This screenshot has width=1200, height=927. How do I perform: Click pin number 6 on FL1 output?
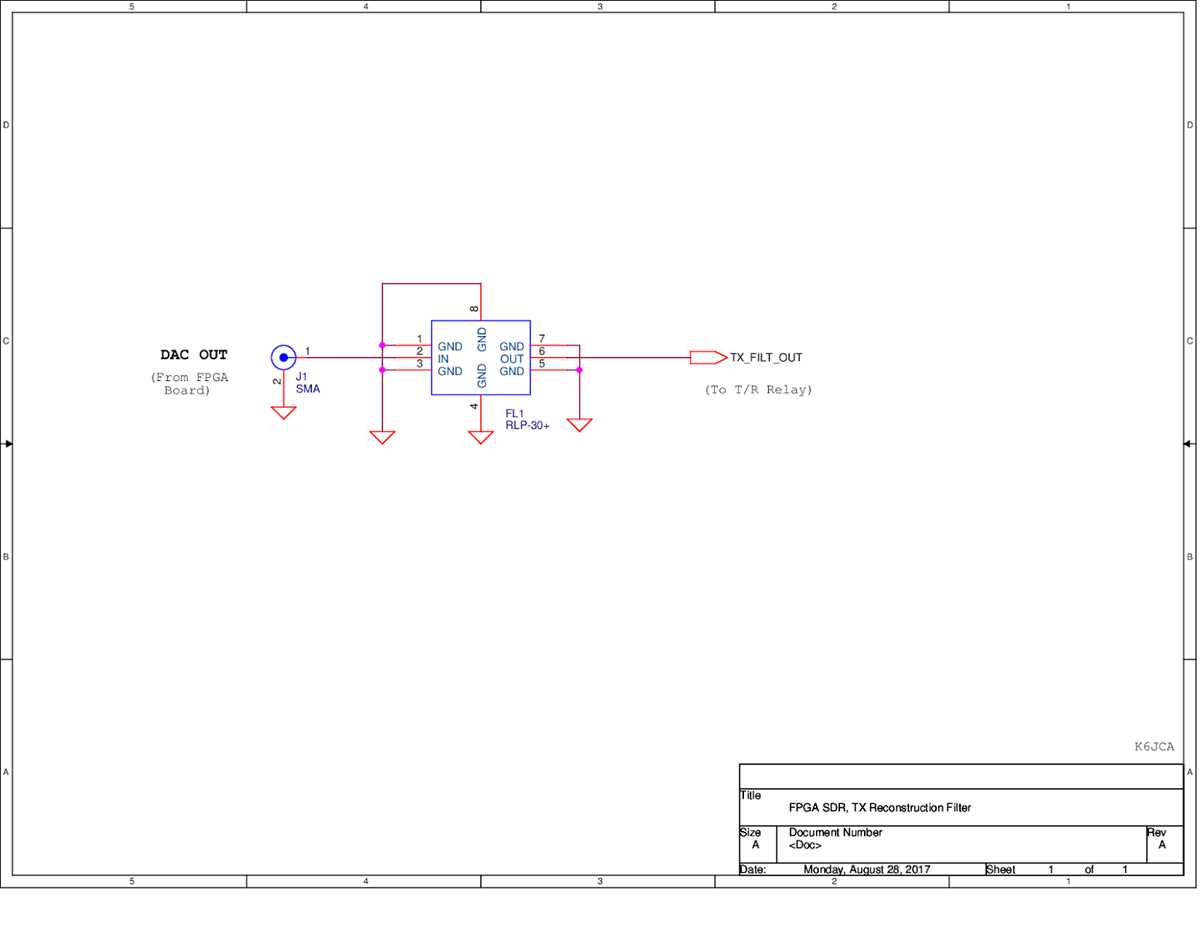click(542, 351)
